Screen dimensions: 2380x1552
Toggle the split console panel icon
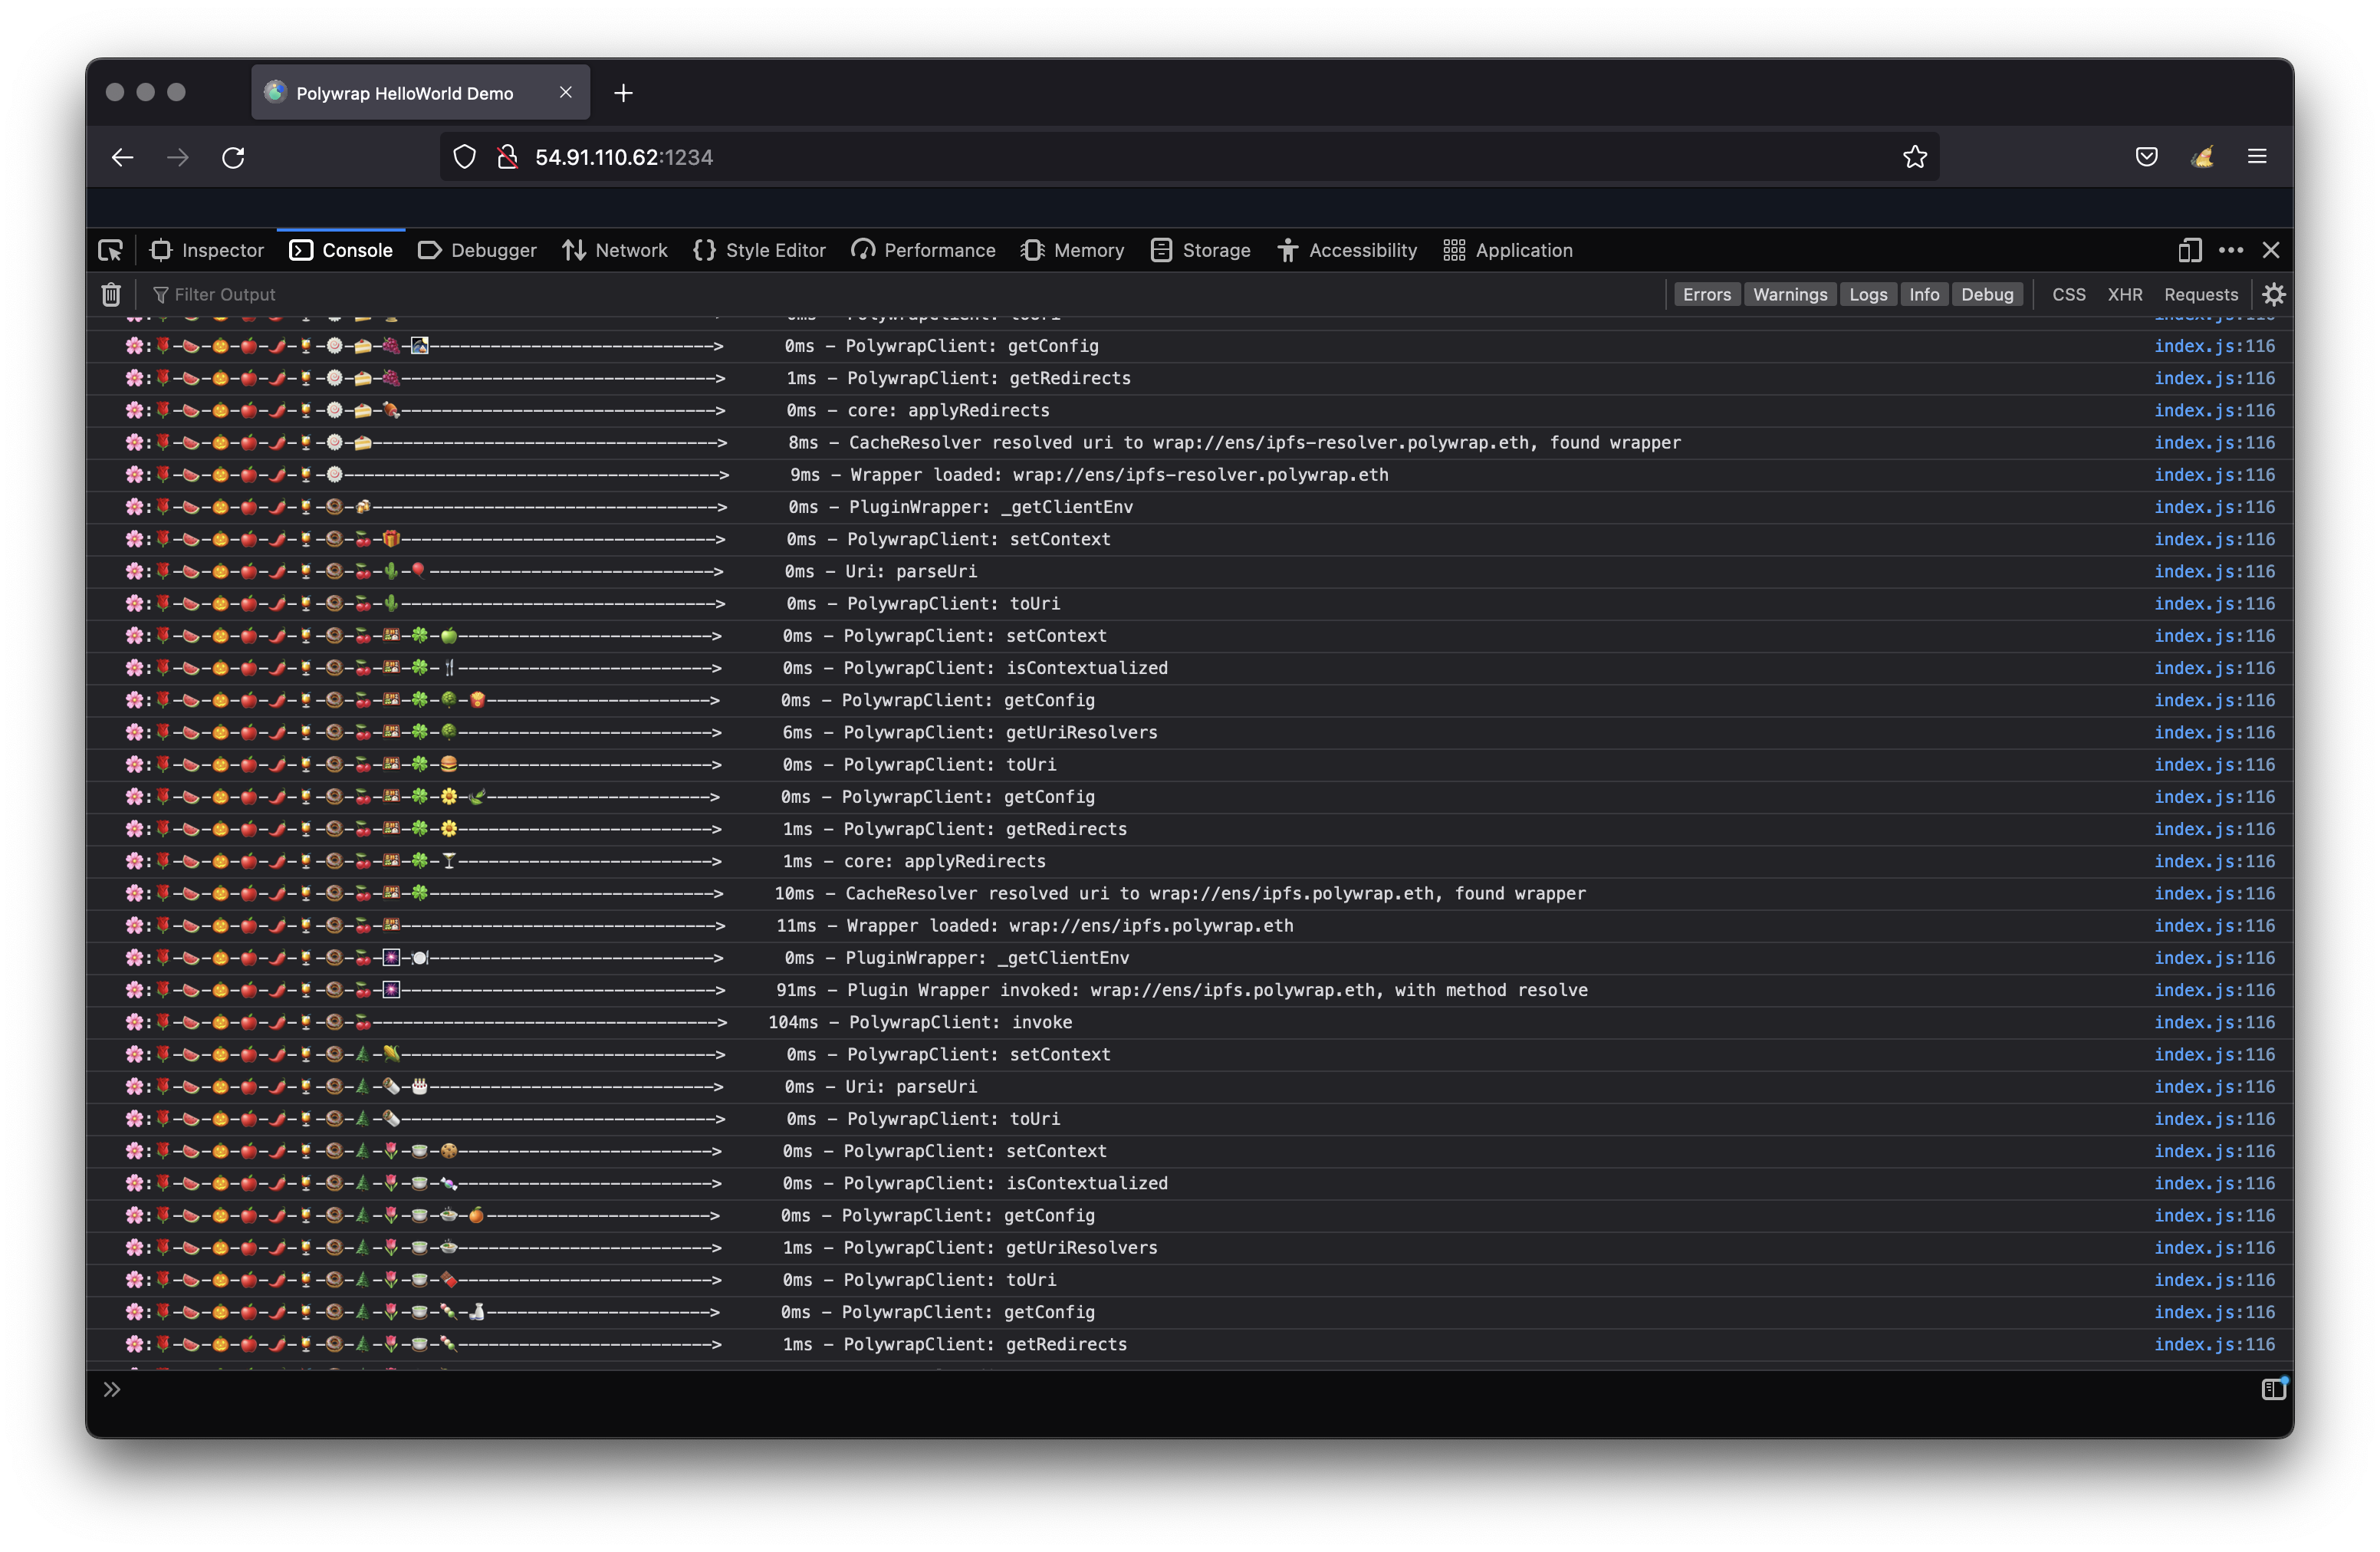click(2274, 1389)
